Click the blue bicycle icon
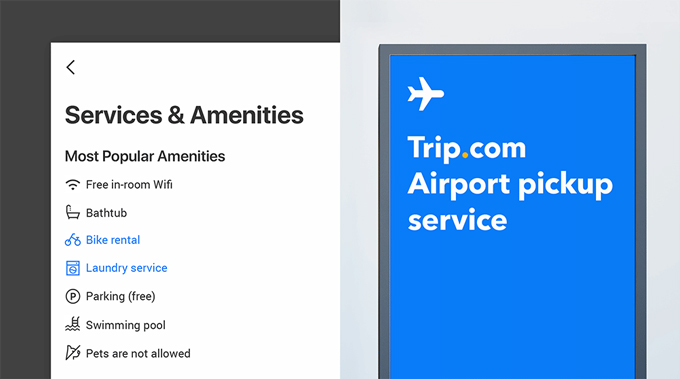Image resolution: width=680 pixels, height=379 pixels. coord(72,240)
